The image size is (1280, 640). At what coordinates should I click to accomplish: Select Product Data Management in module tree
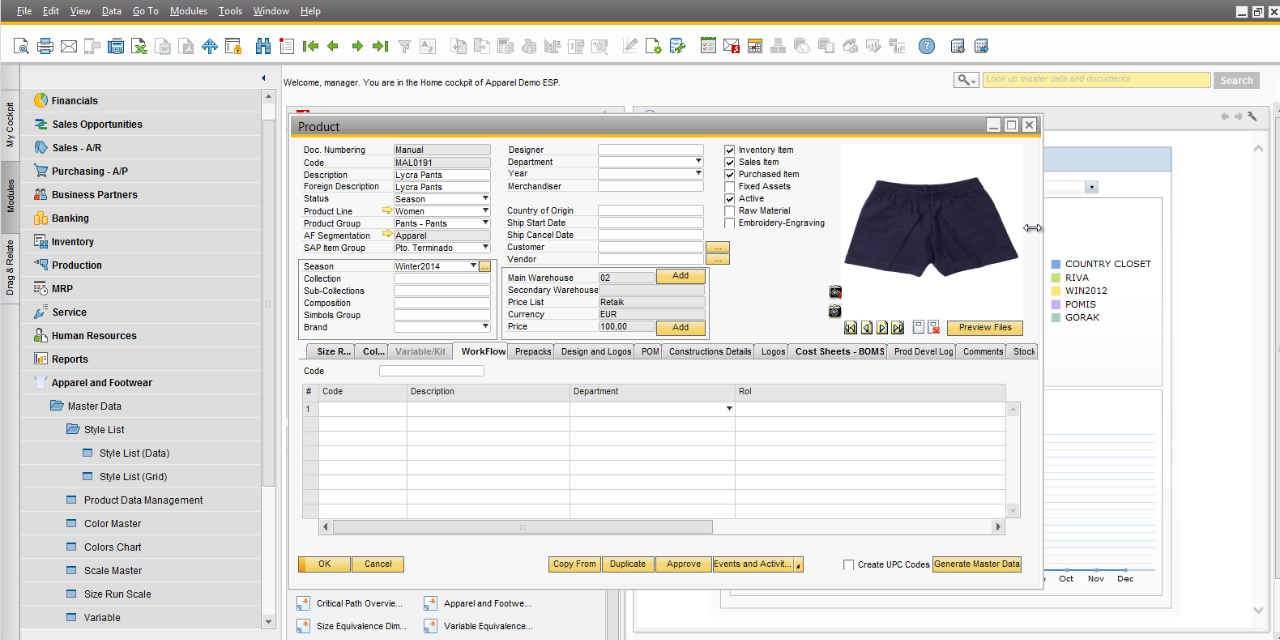(x=143, y=500)
